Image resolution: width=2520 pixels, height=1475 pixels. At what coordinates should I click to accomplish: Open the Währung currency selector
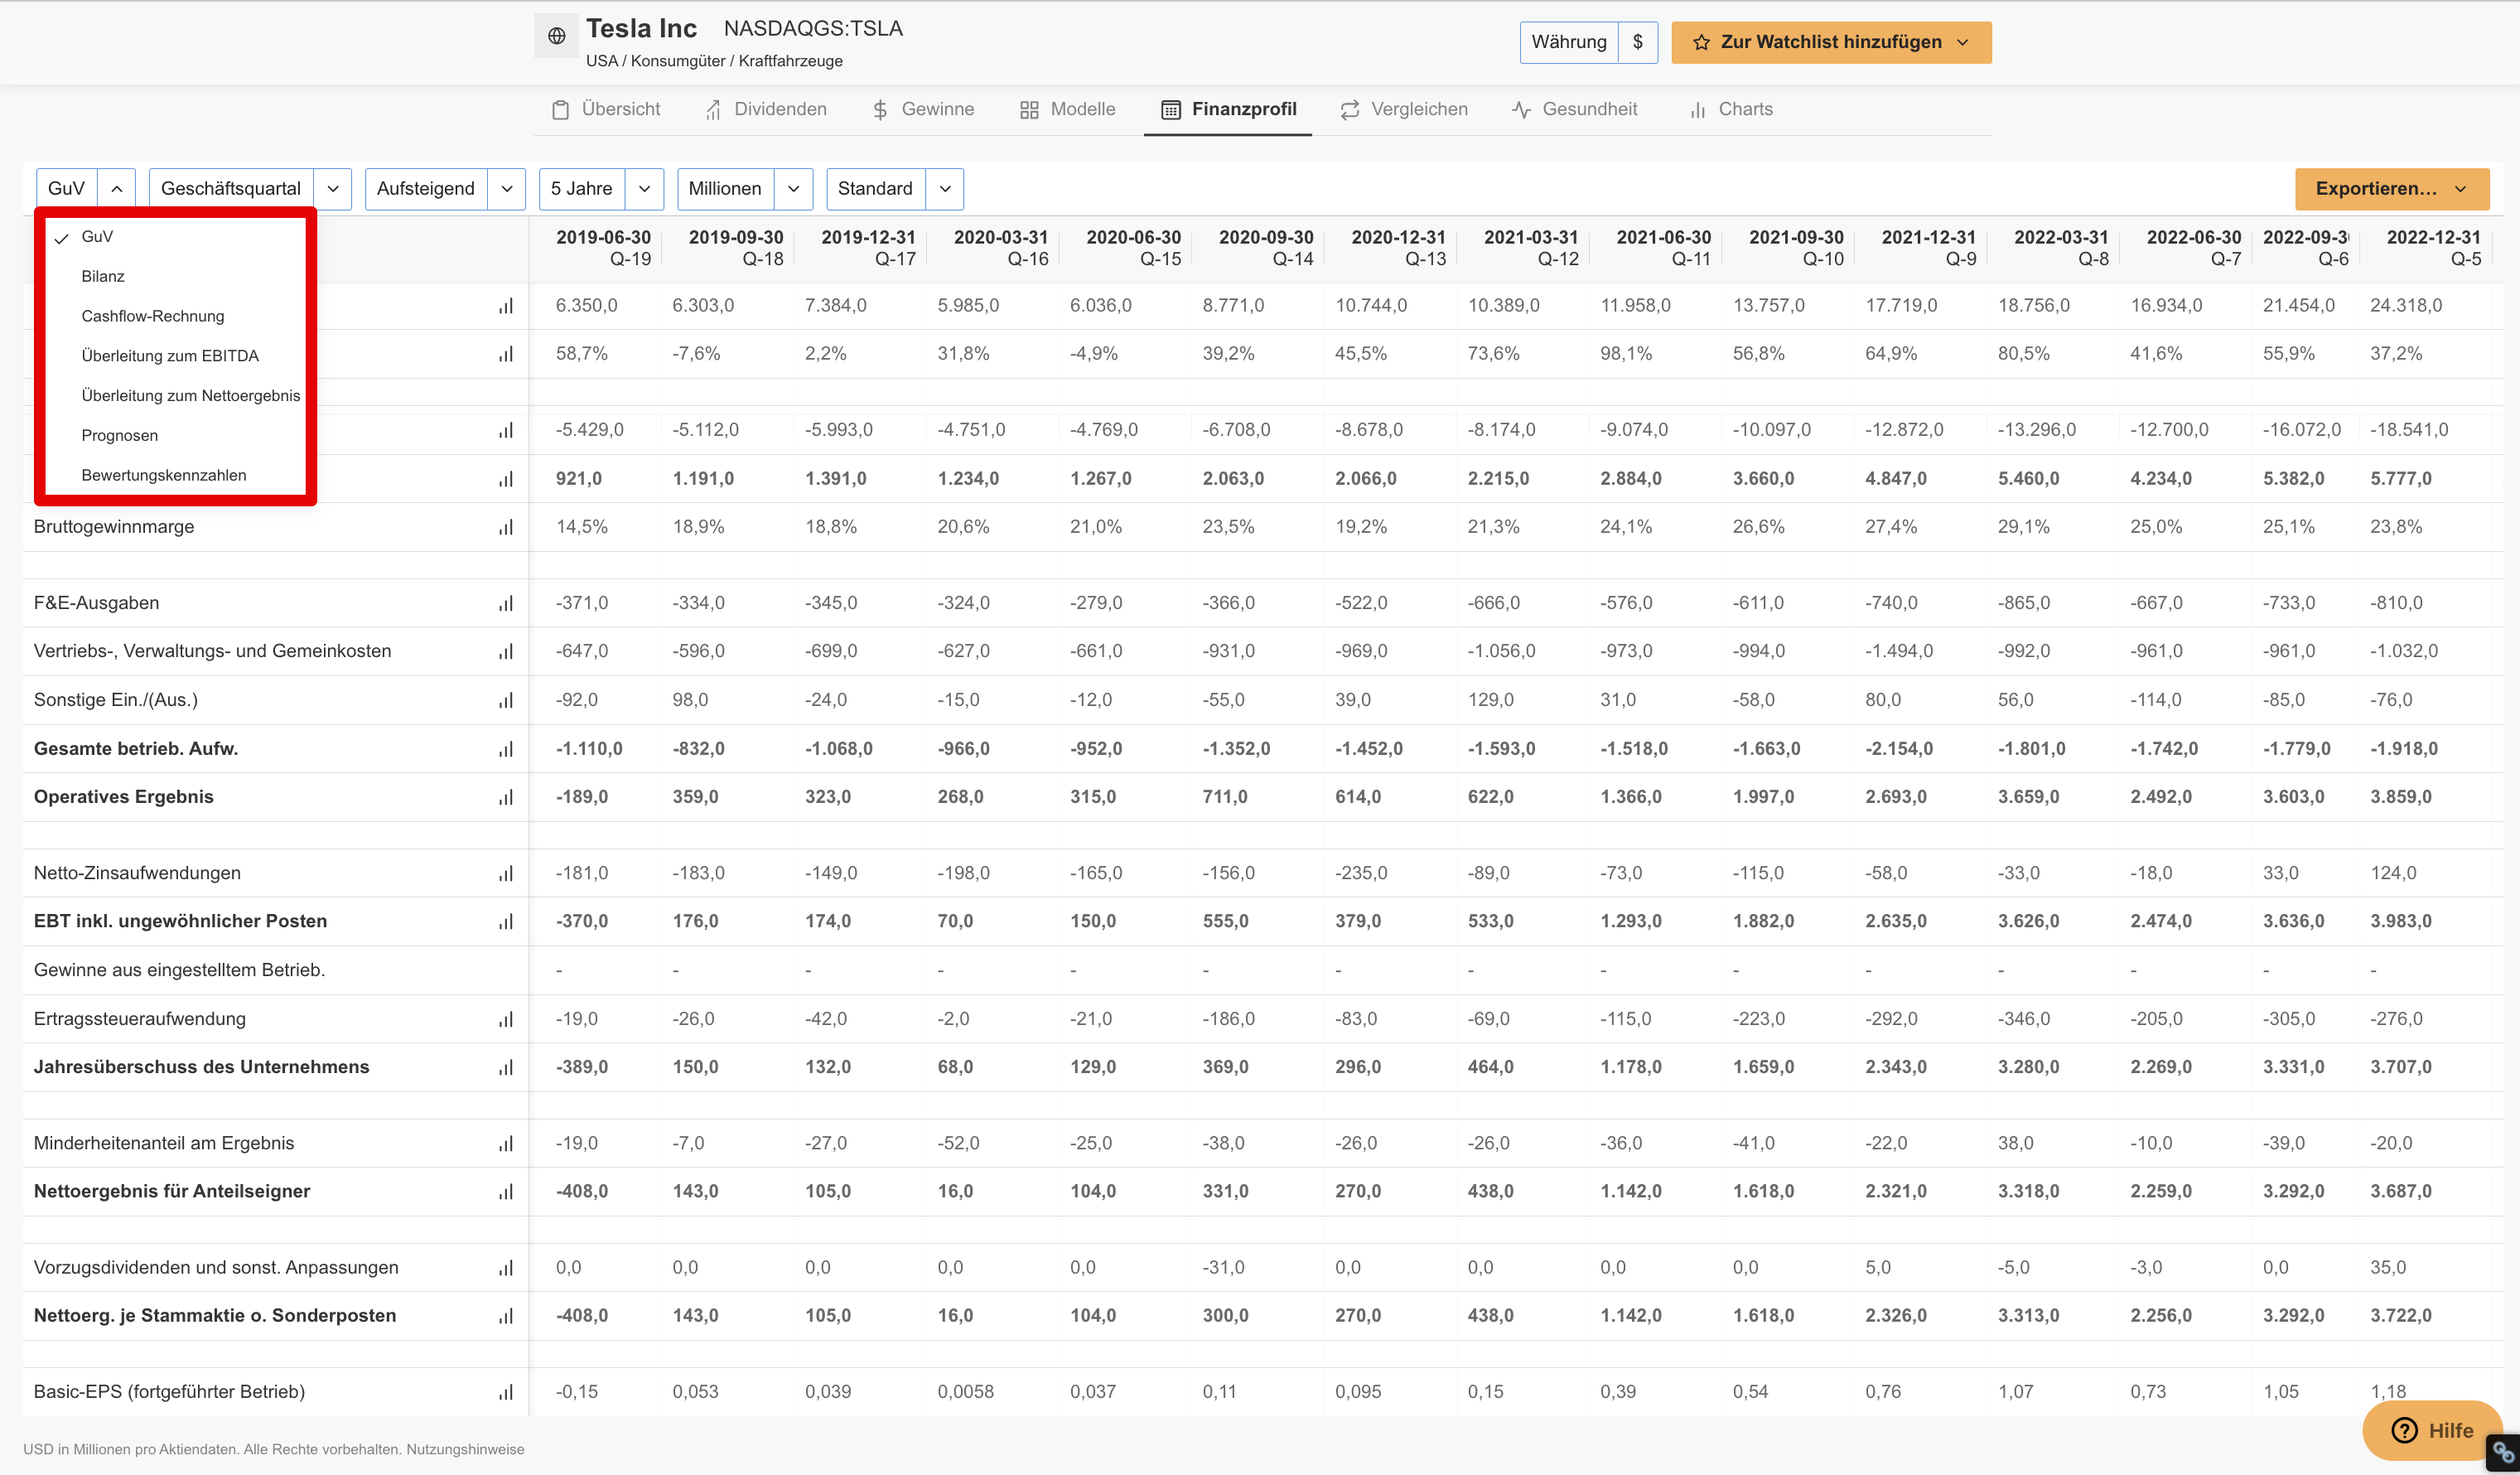pos(1589,42)
